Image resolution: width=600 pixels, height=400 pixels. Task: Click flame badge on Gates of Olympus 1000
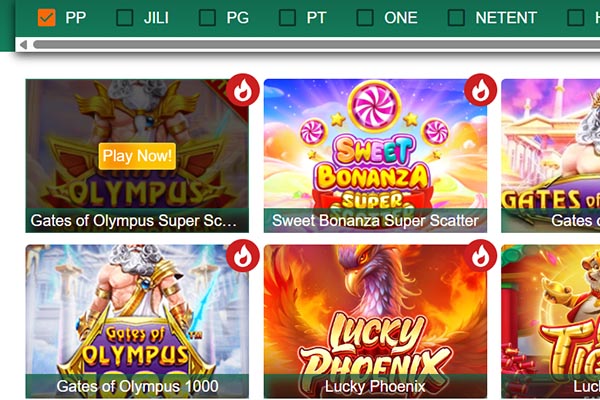tap(243, 256)
